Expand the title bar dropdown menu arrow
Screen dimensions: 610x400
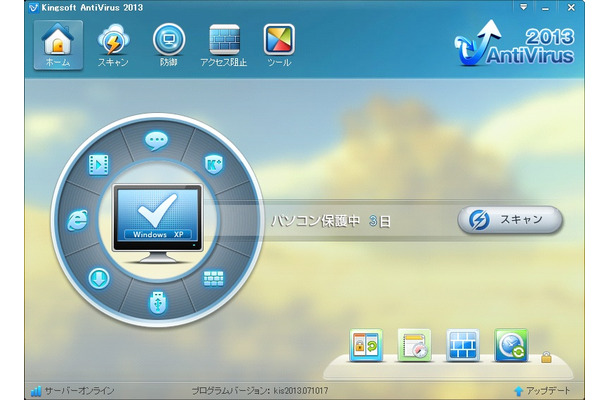coord(524,7)
